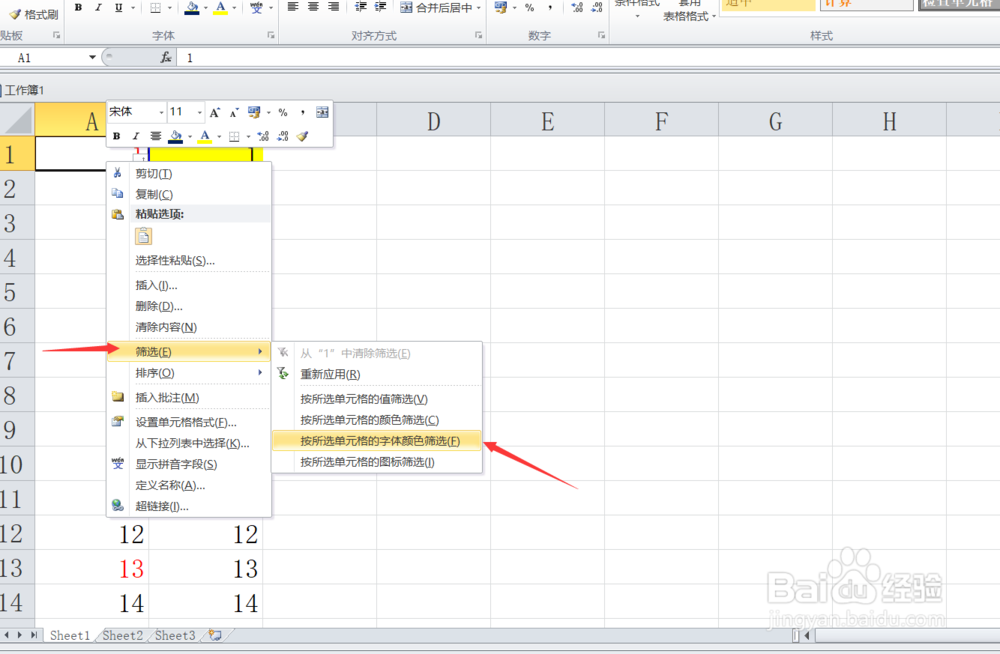Click the percent button in mini toolbar
This screenshot has width=1000, height=654.
pyautogui.click(x=283, y=112)
